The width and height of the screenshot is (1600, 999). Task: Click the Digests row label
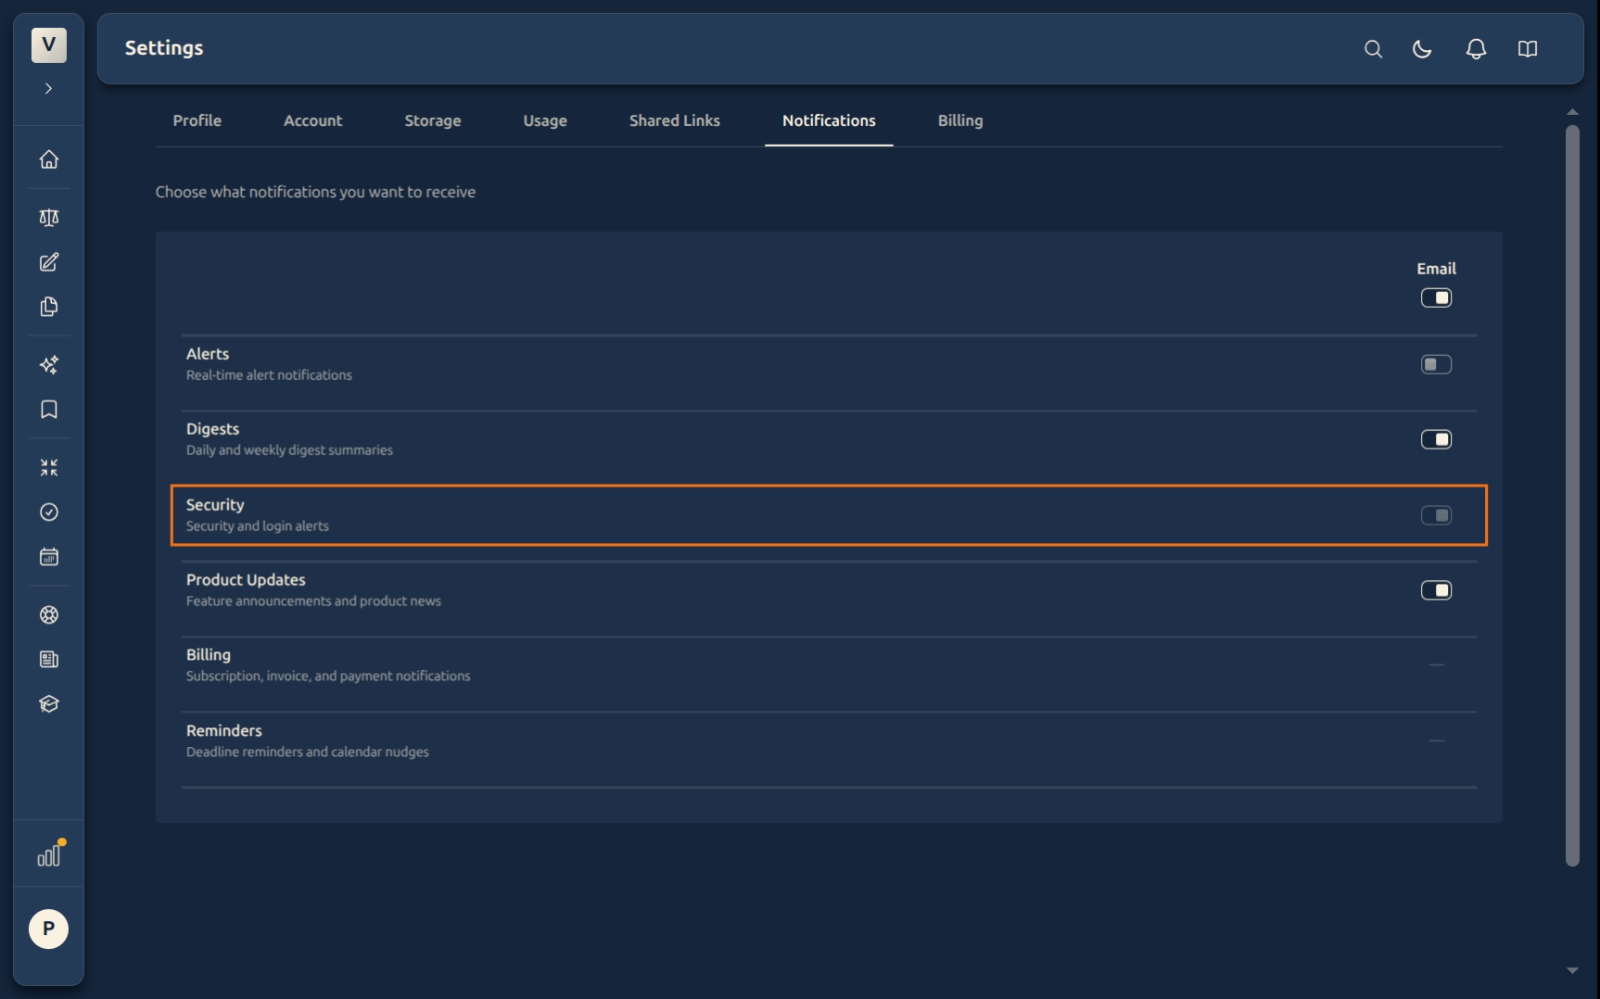coord(213,429)
